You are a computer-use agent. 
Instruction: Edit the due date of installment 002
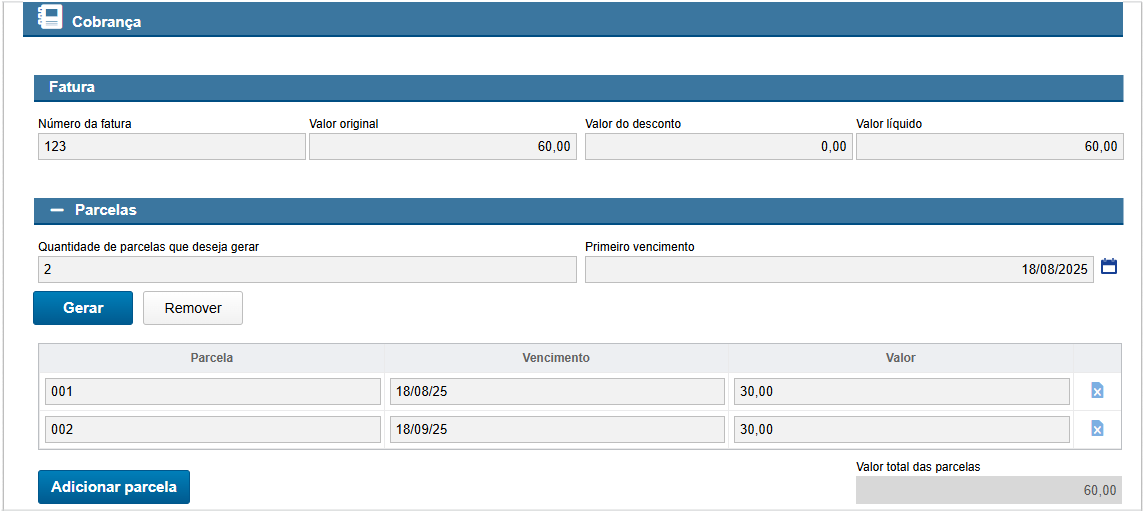[557, 429]
